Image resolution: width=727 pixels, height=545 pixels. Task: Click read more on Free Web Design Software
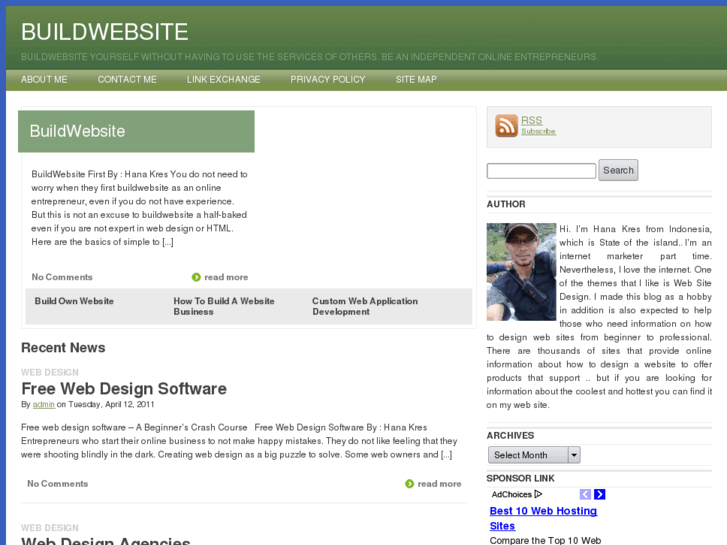440,484
